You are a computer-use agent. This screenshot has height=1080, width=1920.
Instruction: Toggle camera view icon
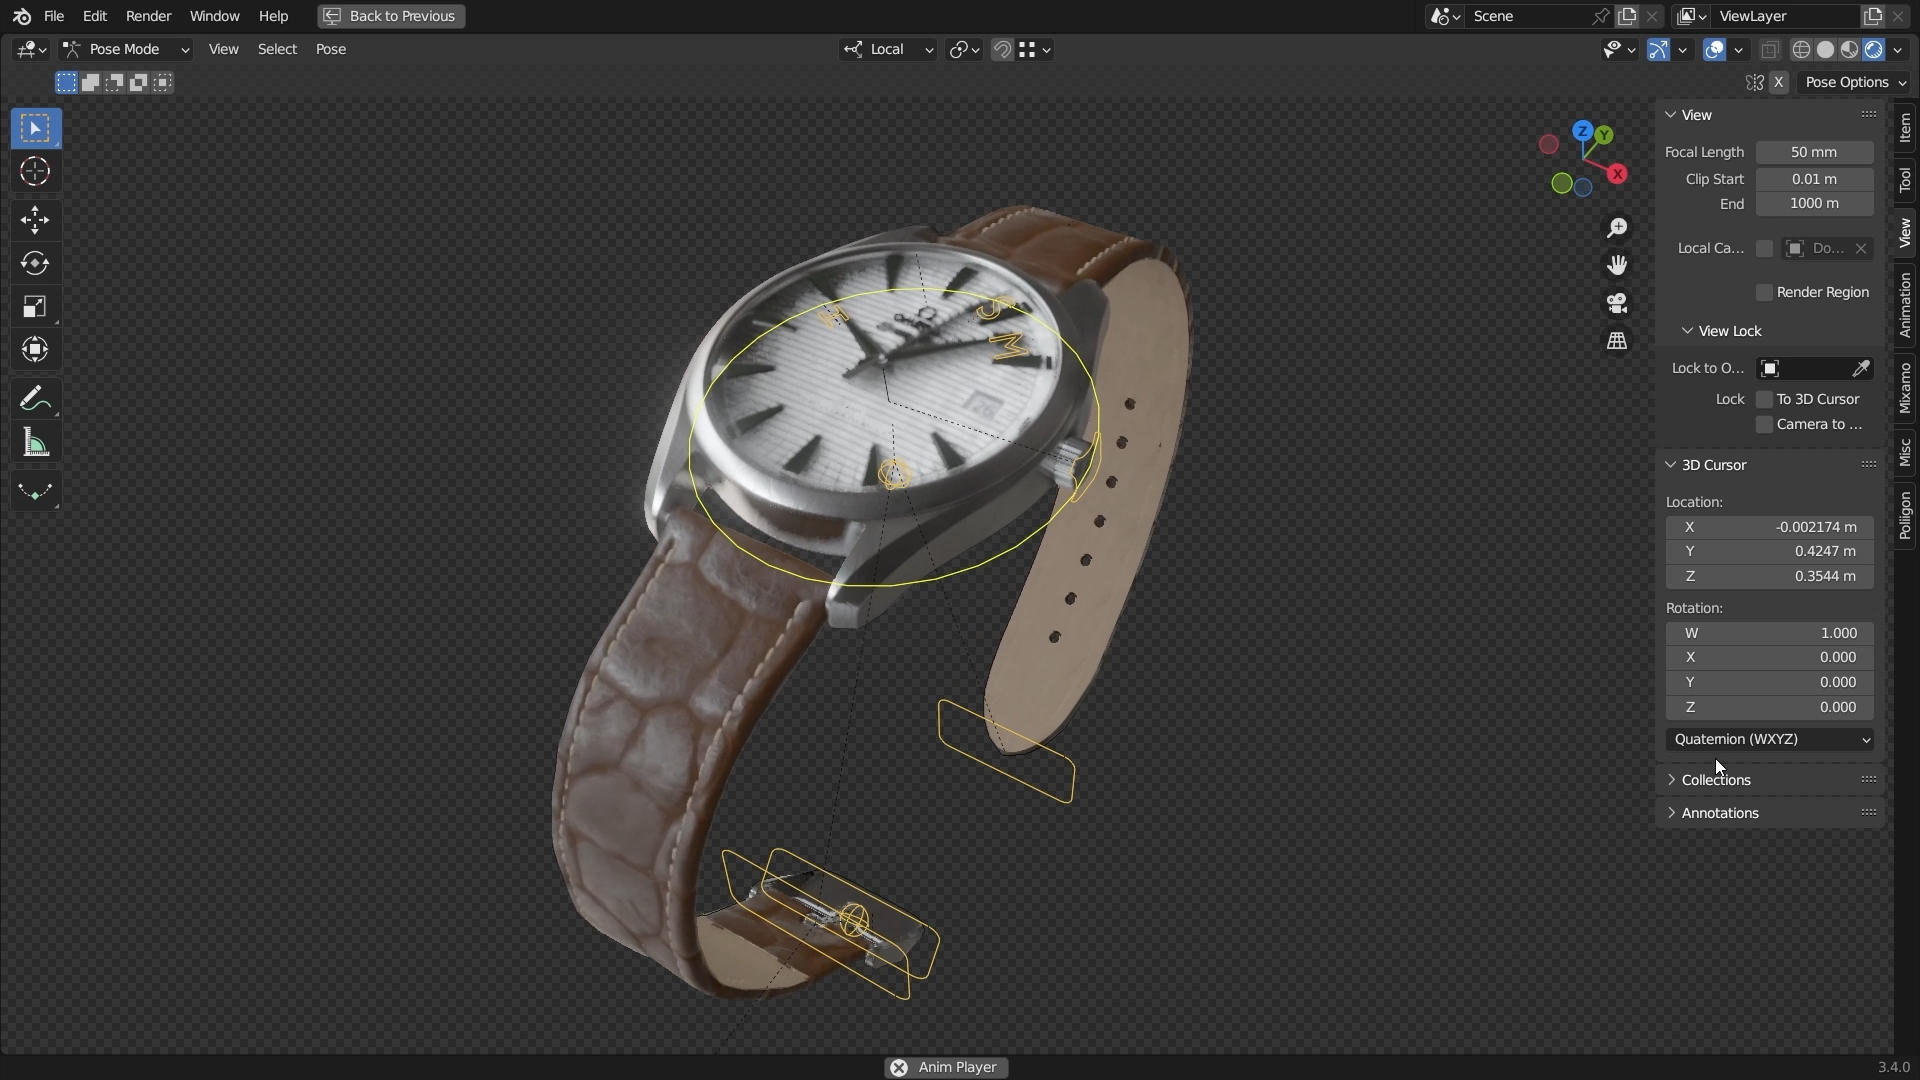1617,303
